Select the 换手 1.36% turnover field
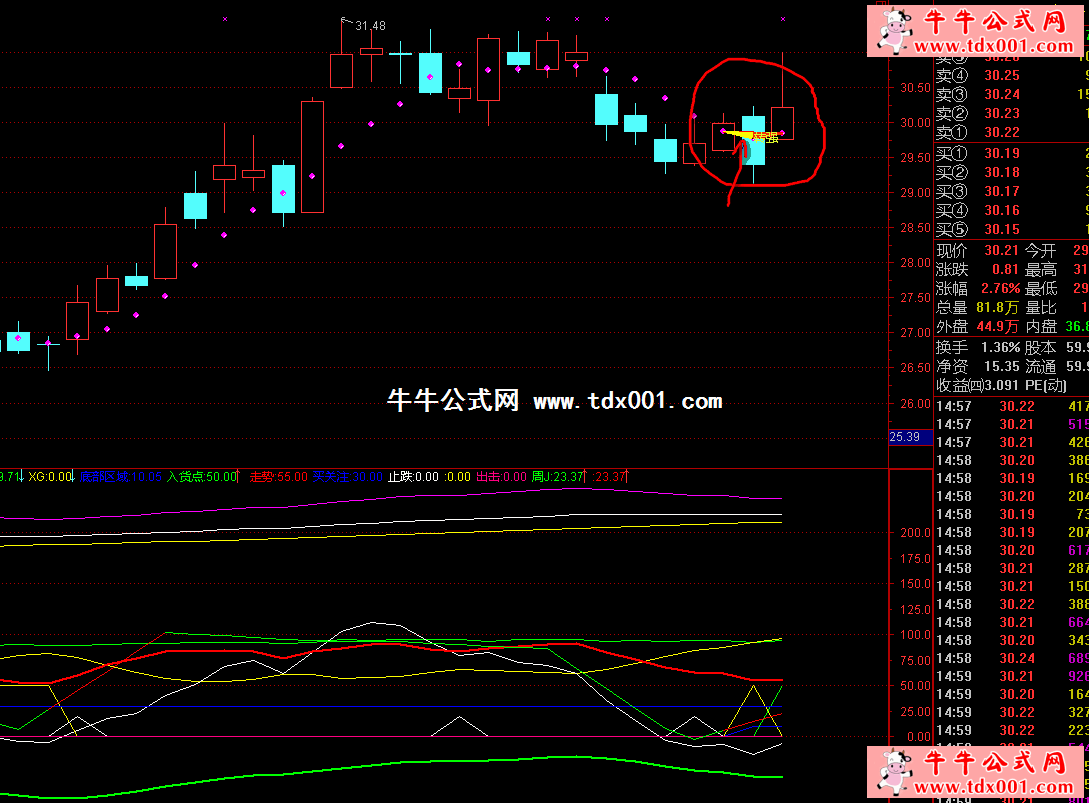The image size is (1089, 803). pos(978,347)
